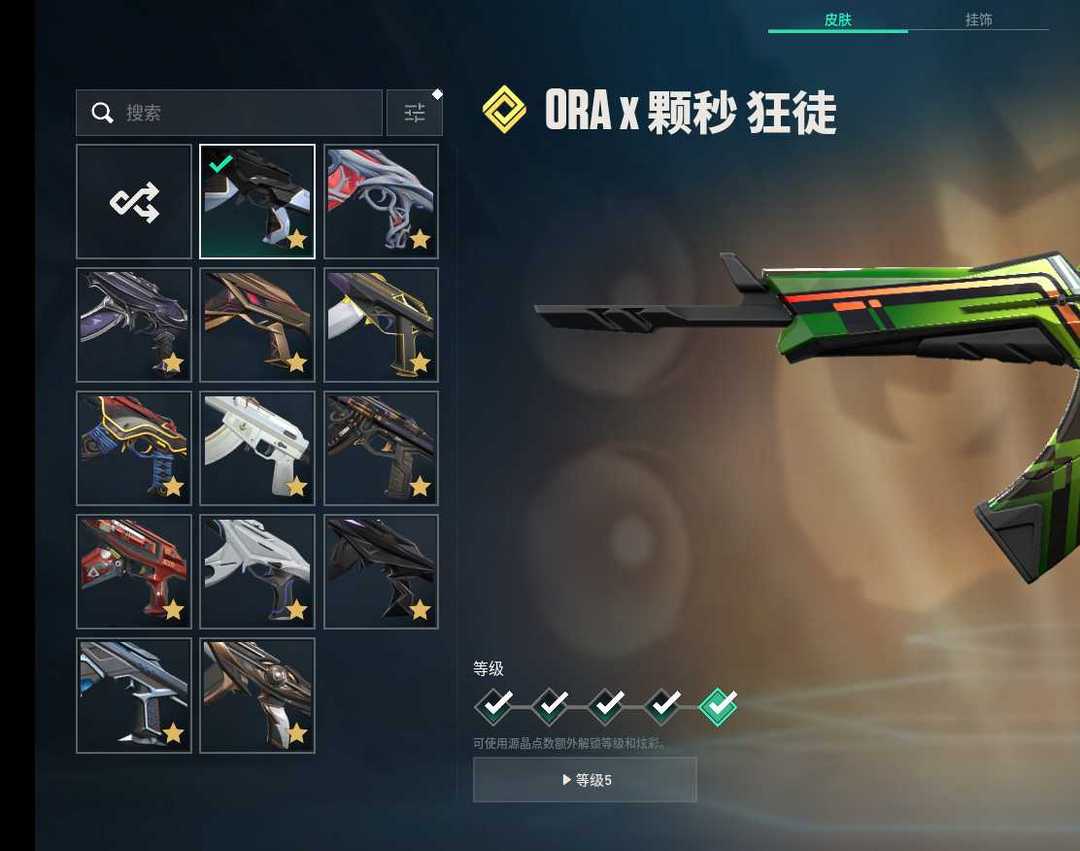The image size is (1080, 851).
Task: Choose the red and silver ornate skin
Action: [381, 202]
